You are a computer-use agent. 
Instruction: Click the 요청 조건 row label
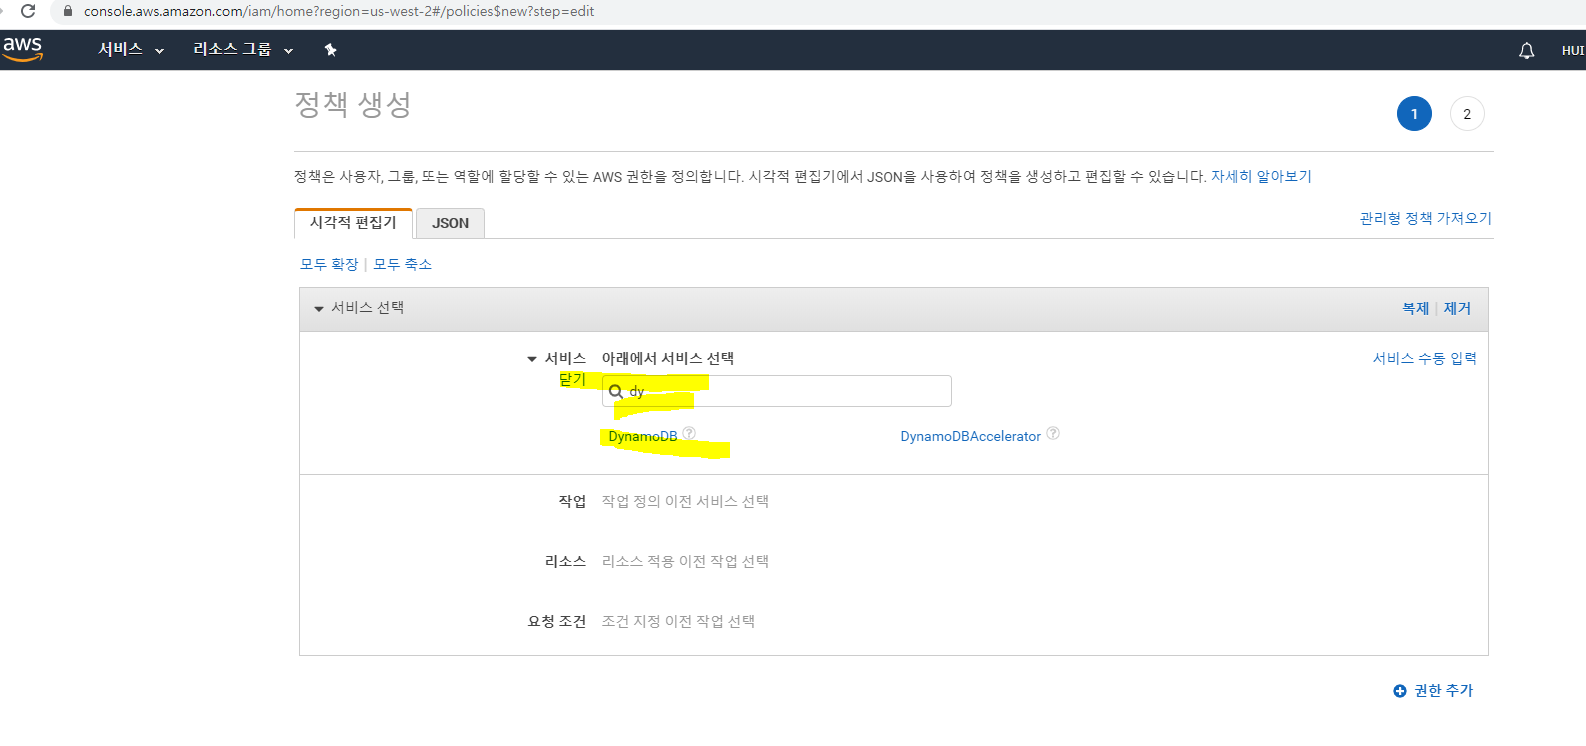click(x=557, y=621)
